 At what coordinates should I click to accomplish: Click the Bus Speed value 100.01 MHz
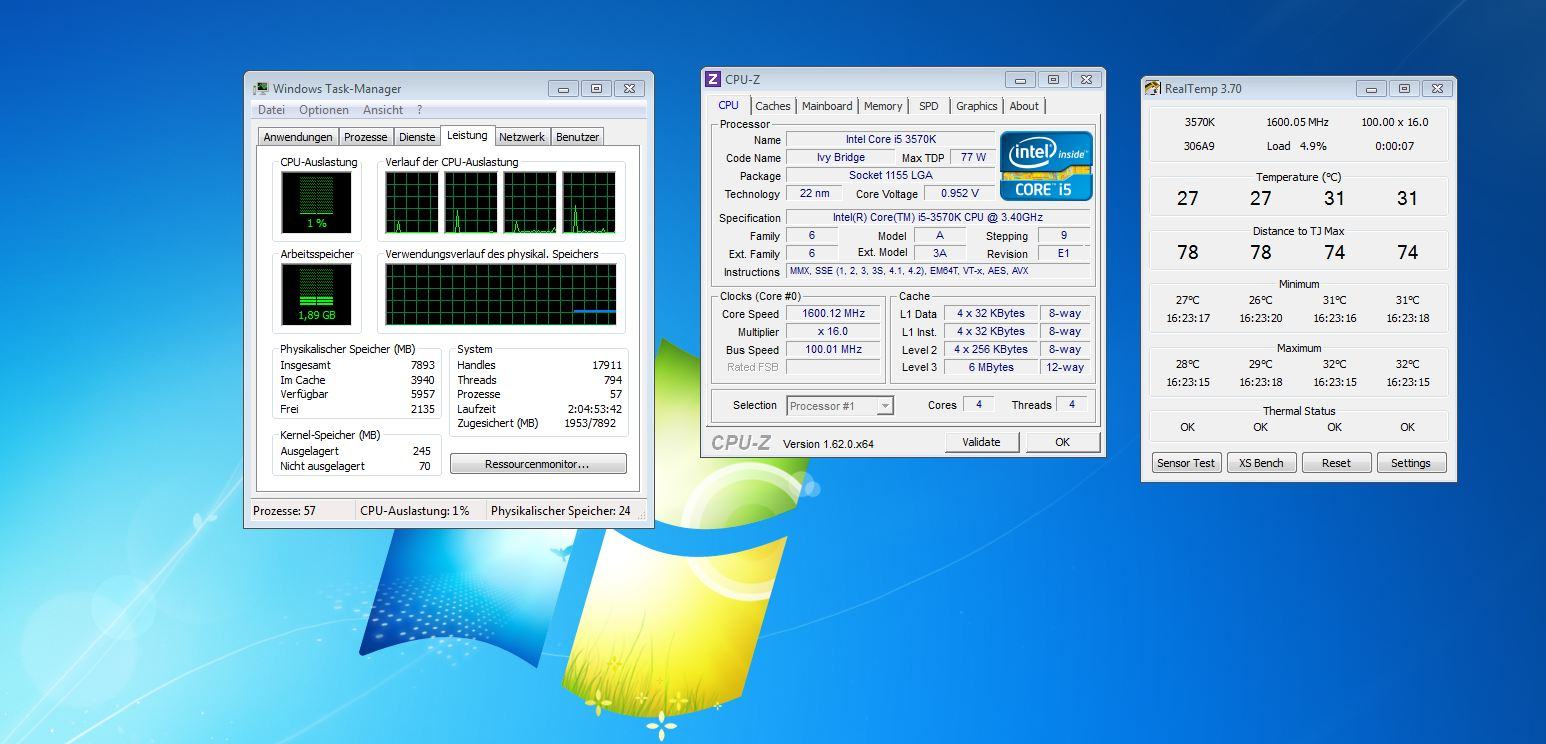[833, 350]
